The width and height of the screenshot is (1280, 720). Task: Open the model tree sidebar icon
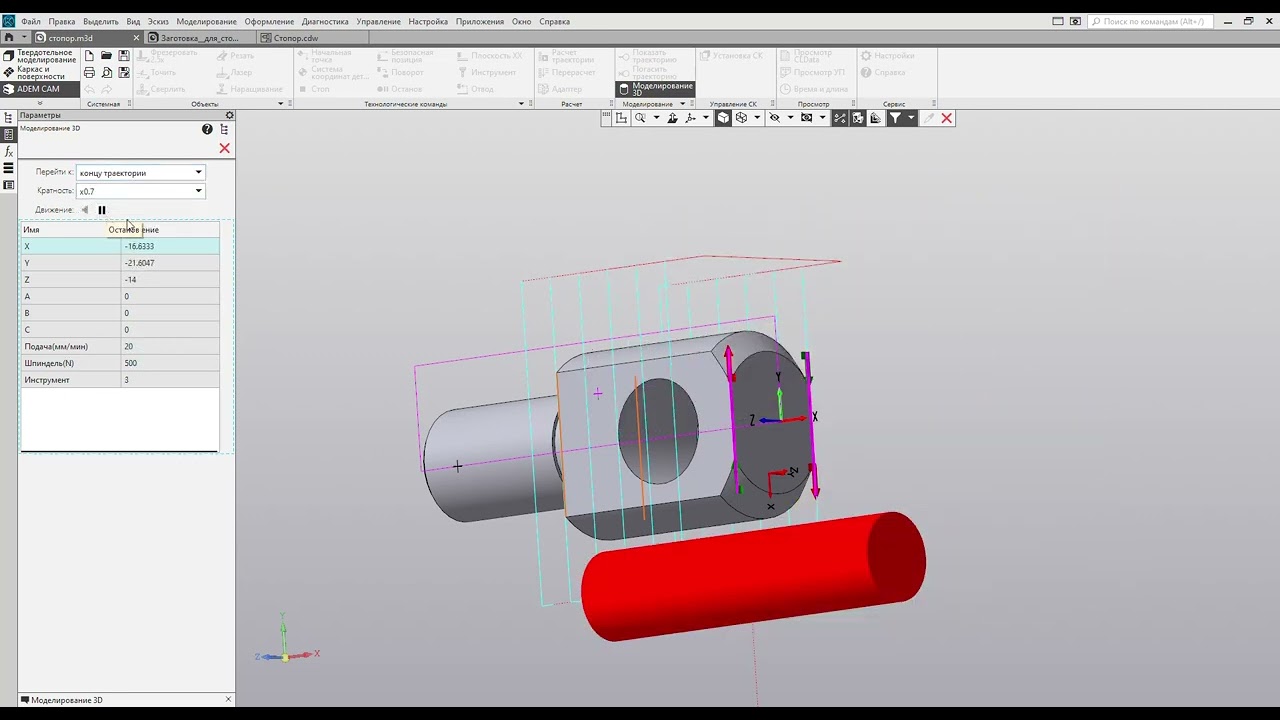click(9, 117)
